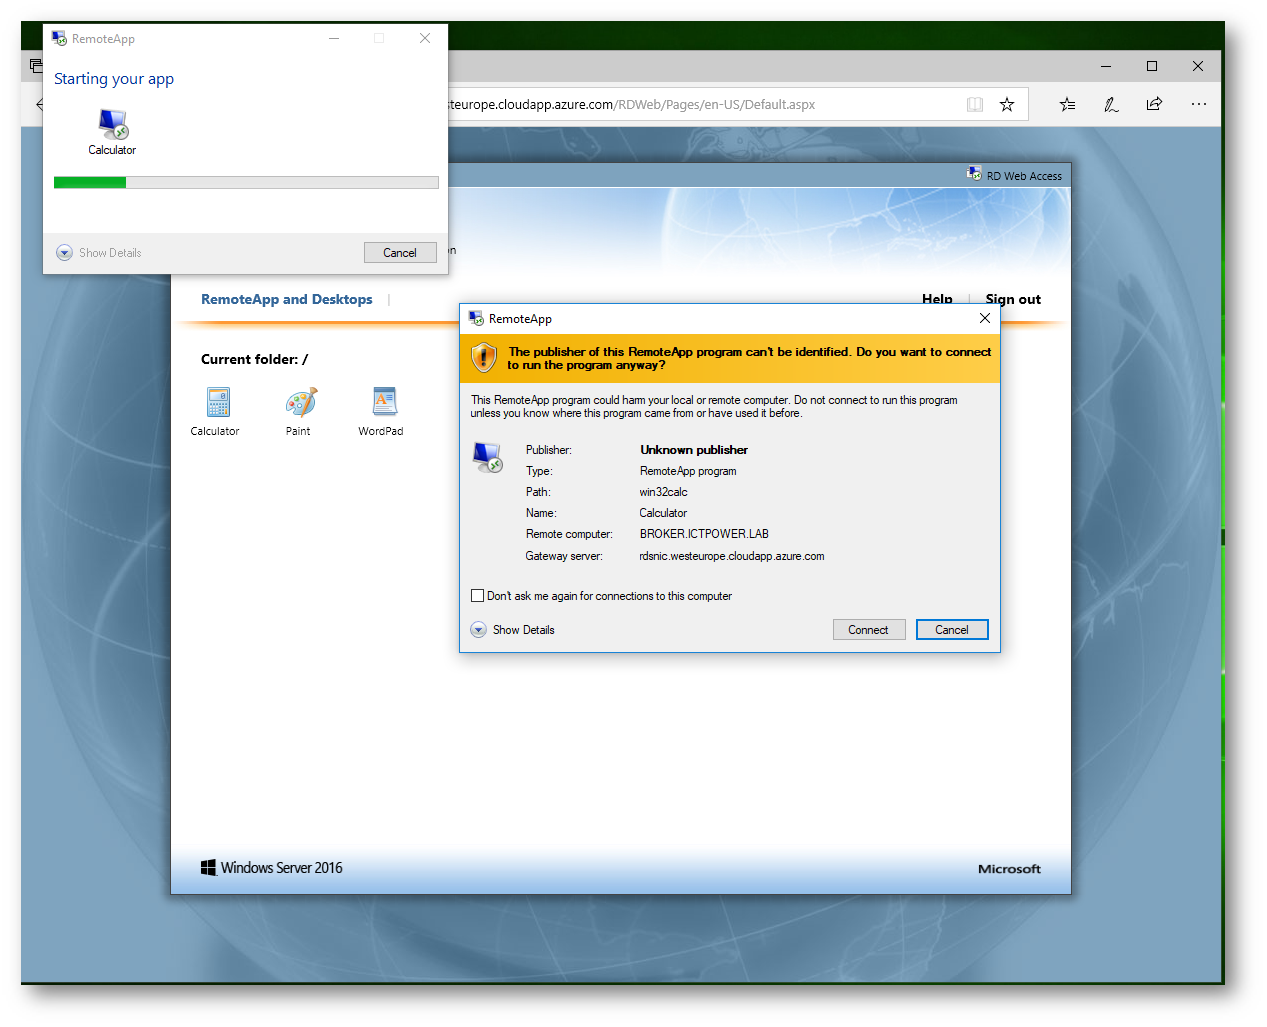Click the Calculator icon in the Starting your app window
The image size is (1267, 1027).
pos(113,124)
